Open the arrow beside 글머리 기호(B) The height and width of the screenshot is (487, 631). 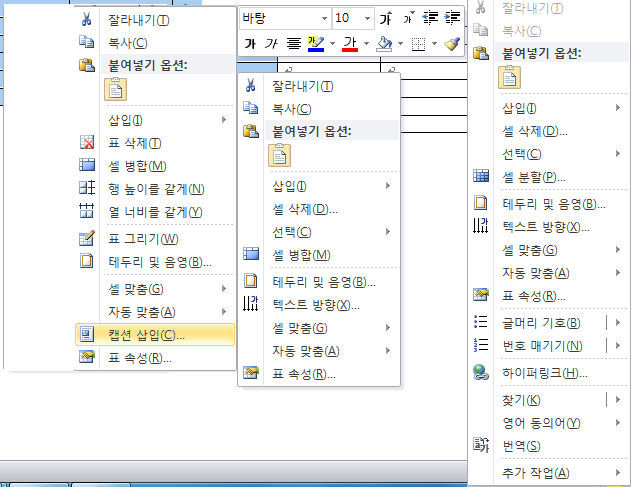pyautogui.click(x=618, y=322)
